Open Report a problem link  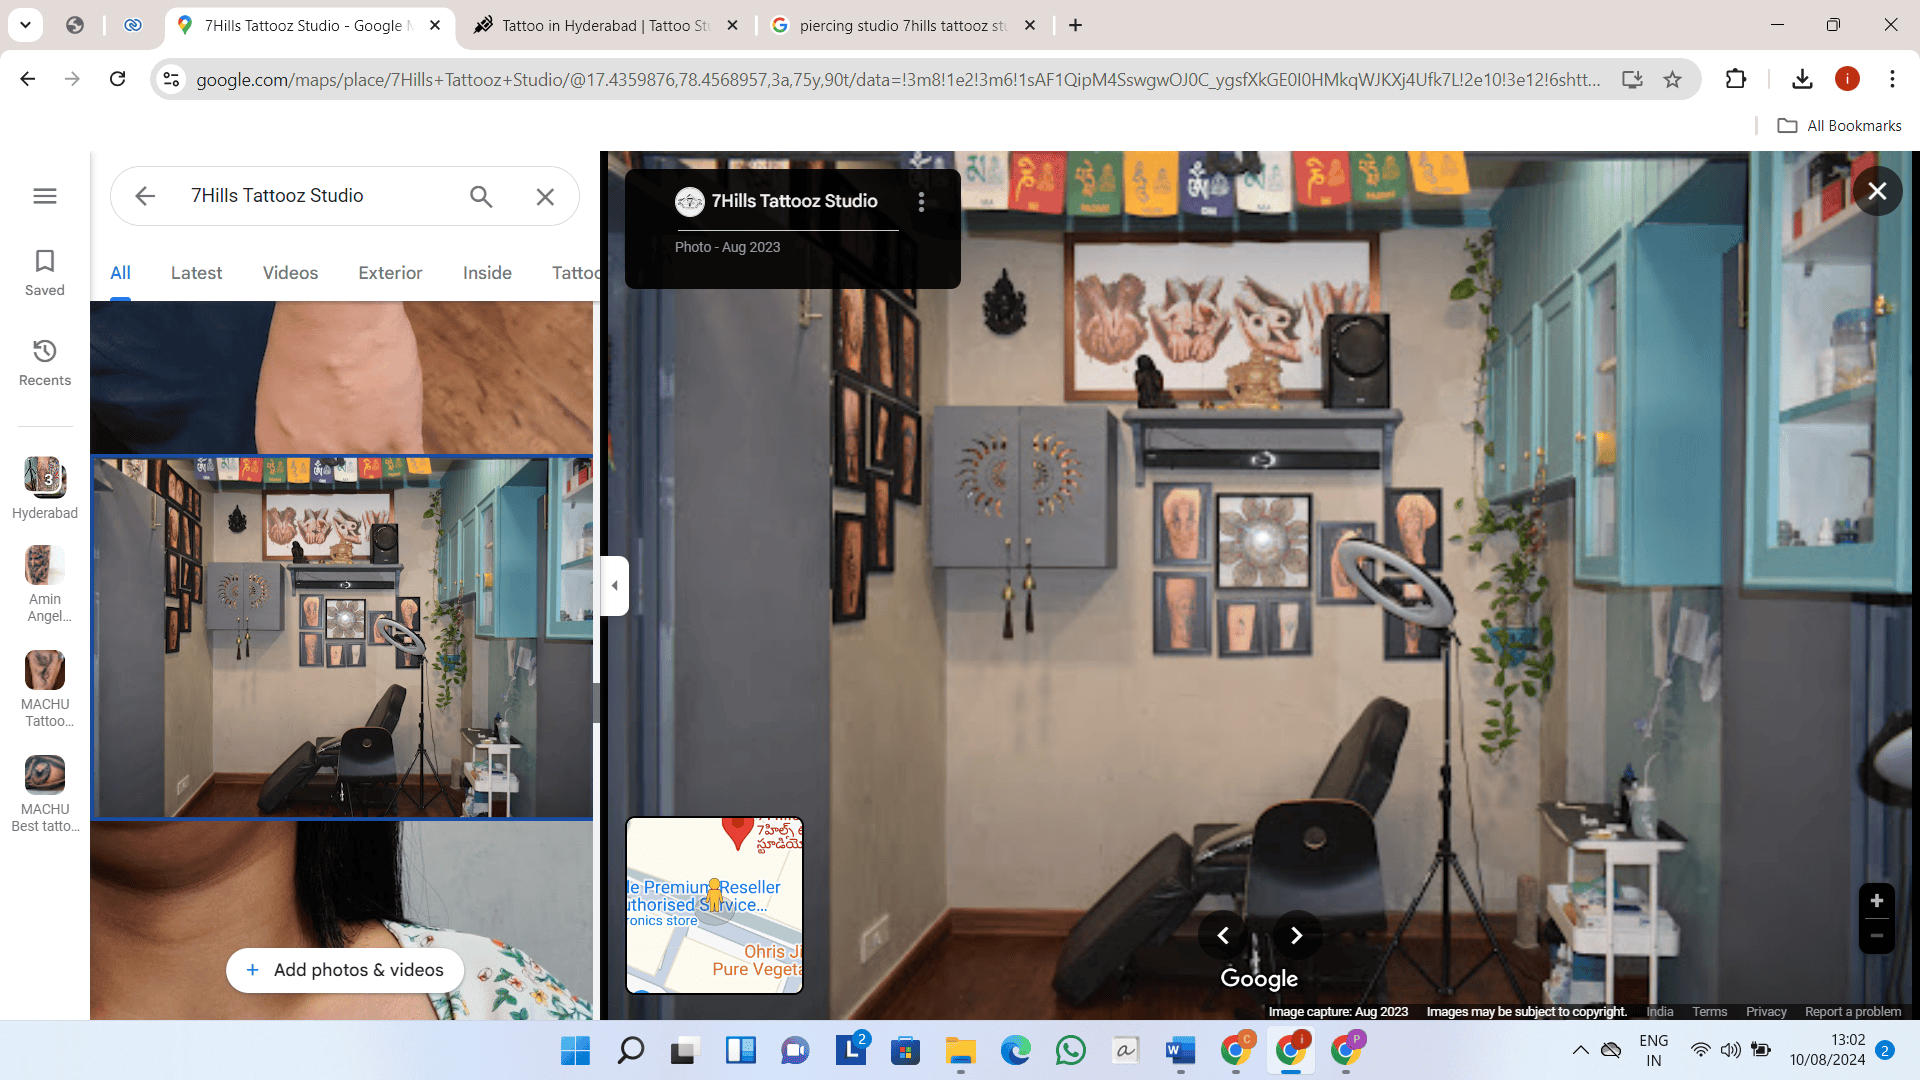(x=1853, y=1012)
